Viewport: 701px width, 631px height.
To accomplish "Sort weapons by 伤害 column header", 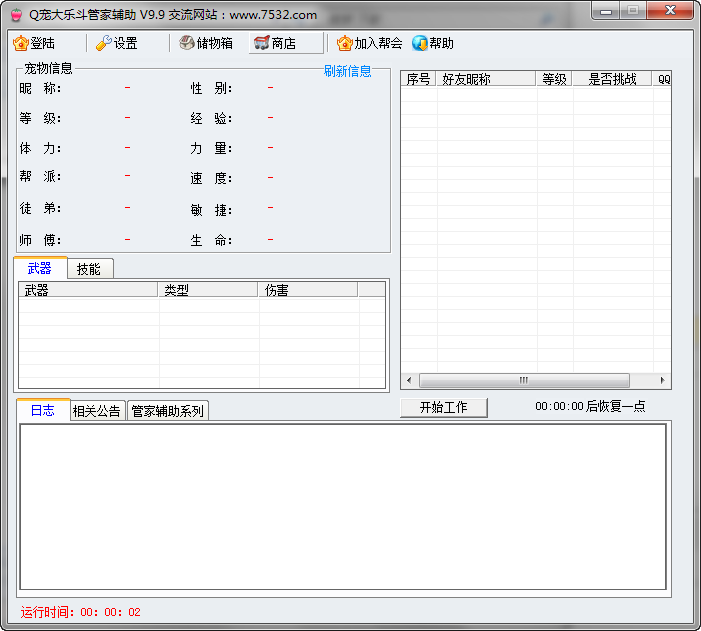I will (x=308, y=290).
